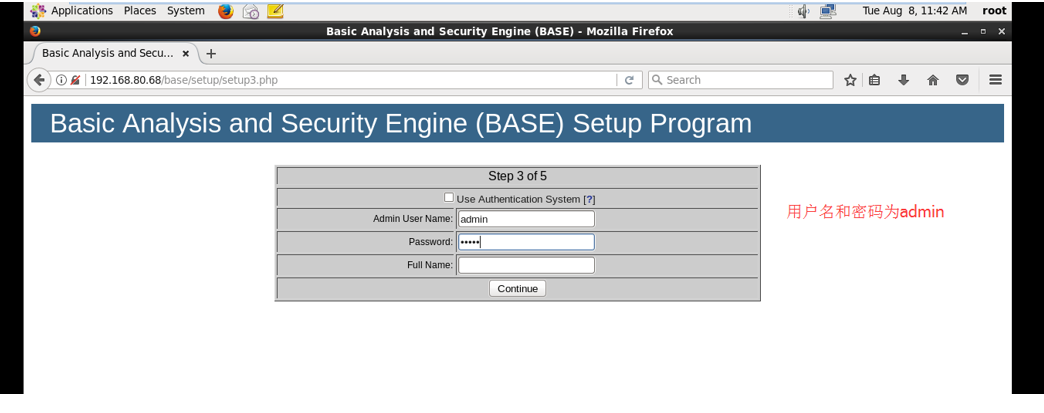Click the Firefox icon in window title bar
Image resolution: width=1044 pixels, height=413 pixels.
tap(35, 31)
